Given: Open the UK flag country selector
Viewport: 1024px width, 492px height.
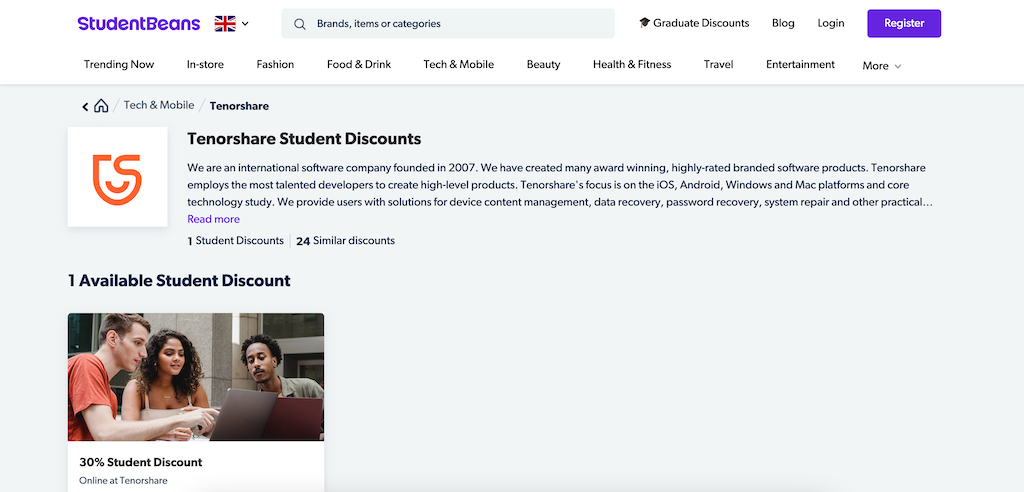Looking at the screenshot, I should click(231, 23).
